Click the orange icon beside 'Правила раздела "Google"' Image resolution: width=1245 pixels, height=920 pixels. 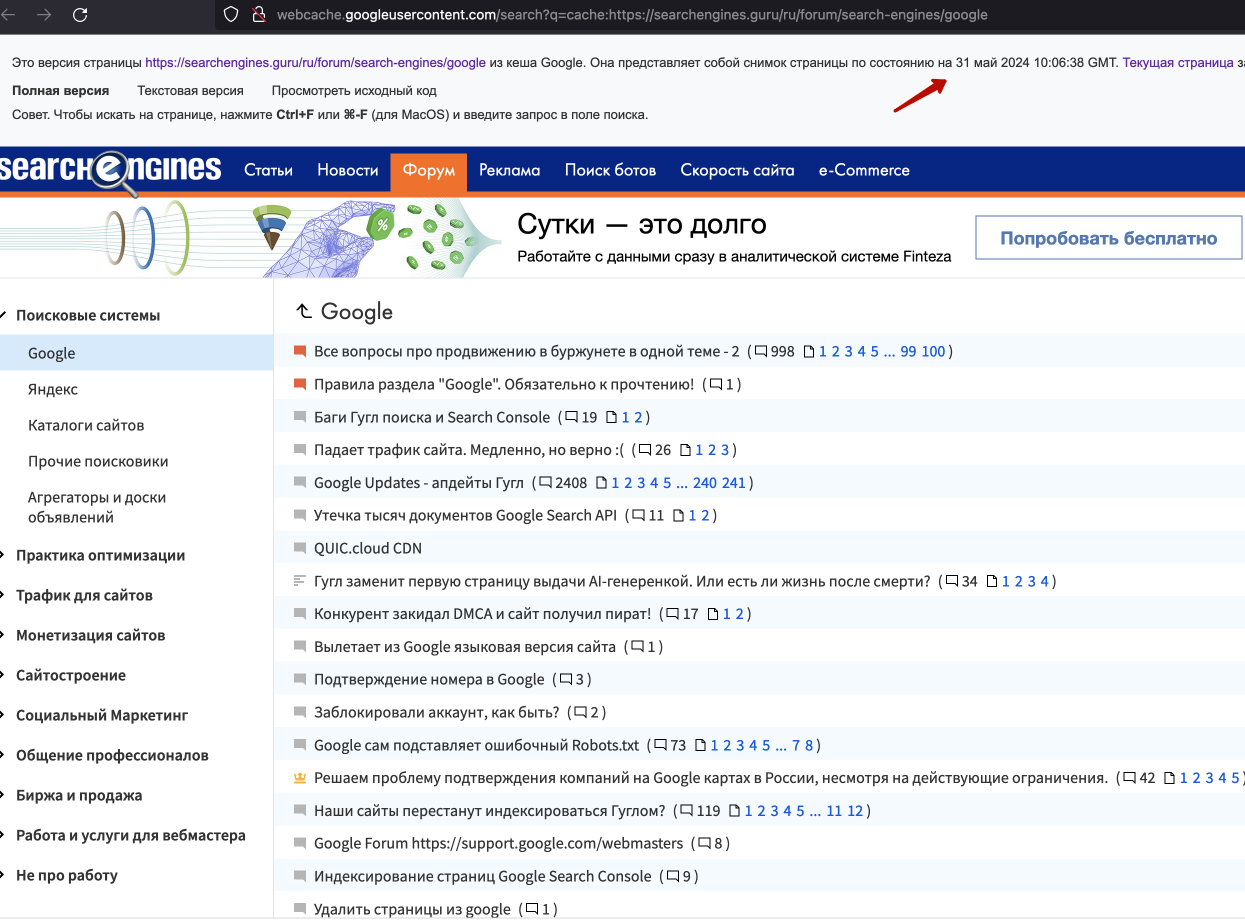click(300, 384)
